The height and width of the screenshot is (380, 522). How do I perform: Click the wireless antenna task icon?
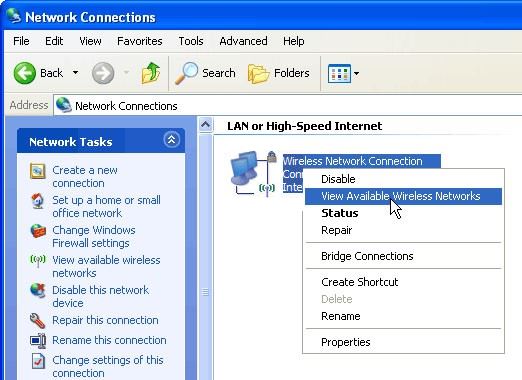[x=38, y=260]
